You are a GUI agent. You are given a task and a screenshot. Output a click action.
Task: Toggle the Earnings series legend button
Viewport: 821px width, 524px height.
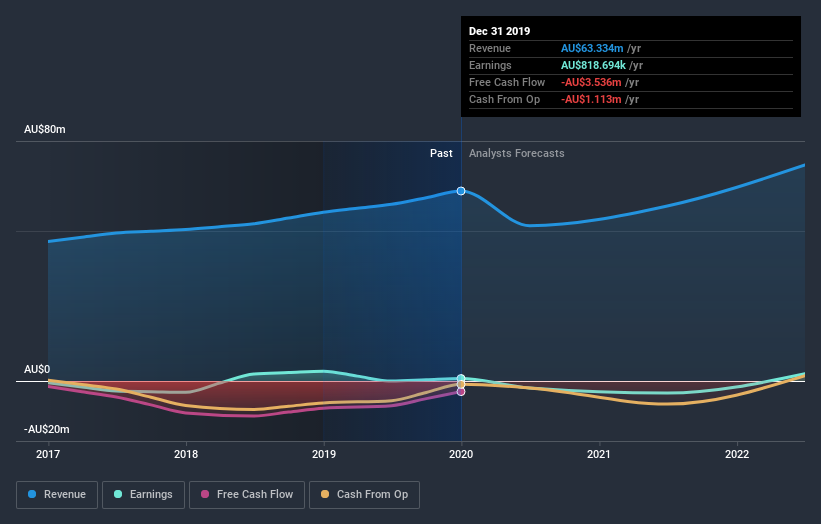[143, 495]
